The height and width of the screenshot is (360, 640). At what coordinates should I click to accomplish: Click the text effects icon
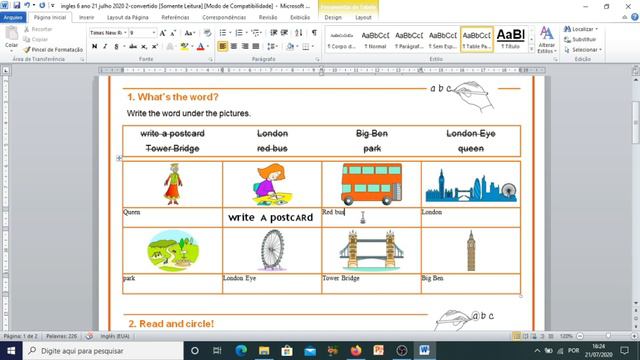(x=170, y=47)
